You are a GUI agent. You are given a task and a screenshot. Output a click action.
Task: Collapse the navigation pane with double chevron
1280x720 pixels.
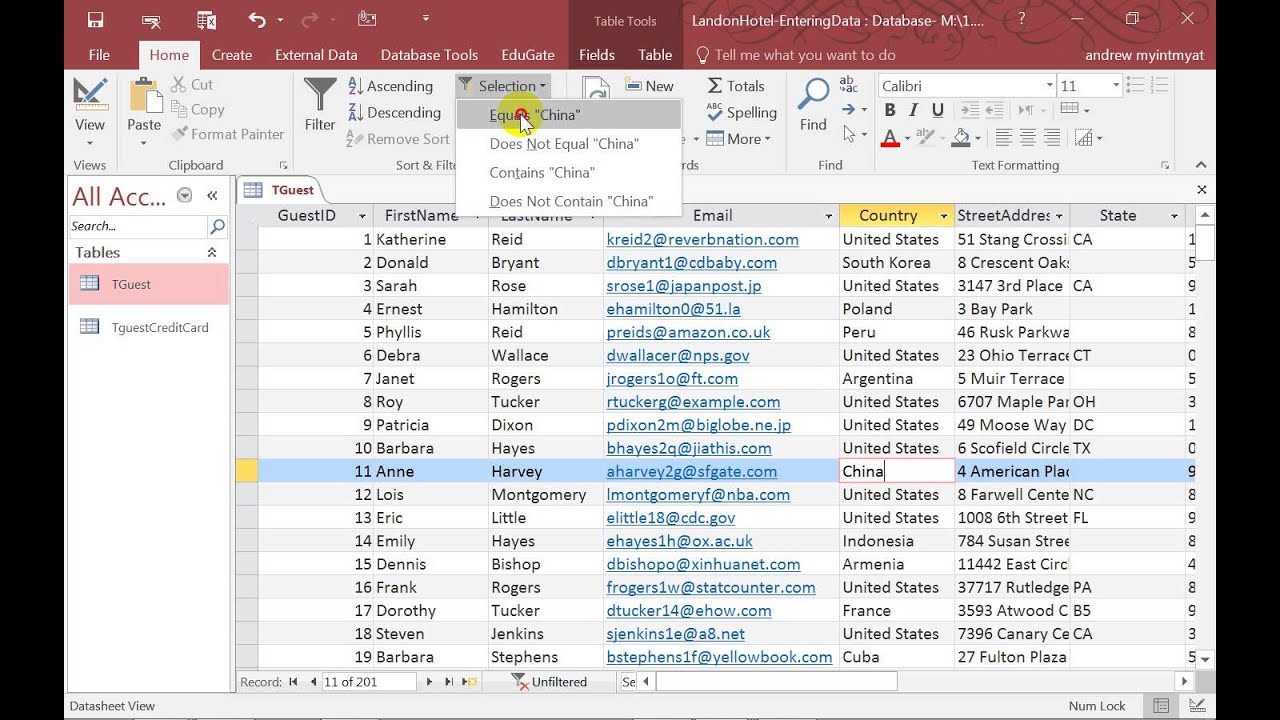(212, 196)
